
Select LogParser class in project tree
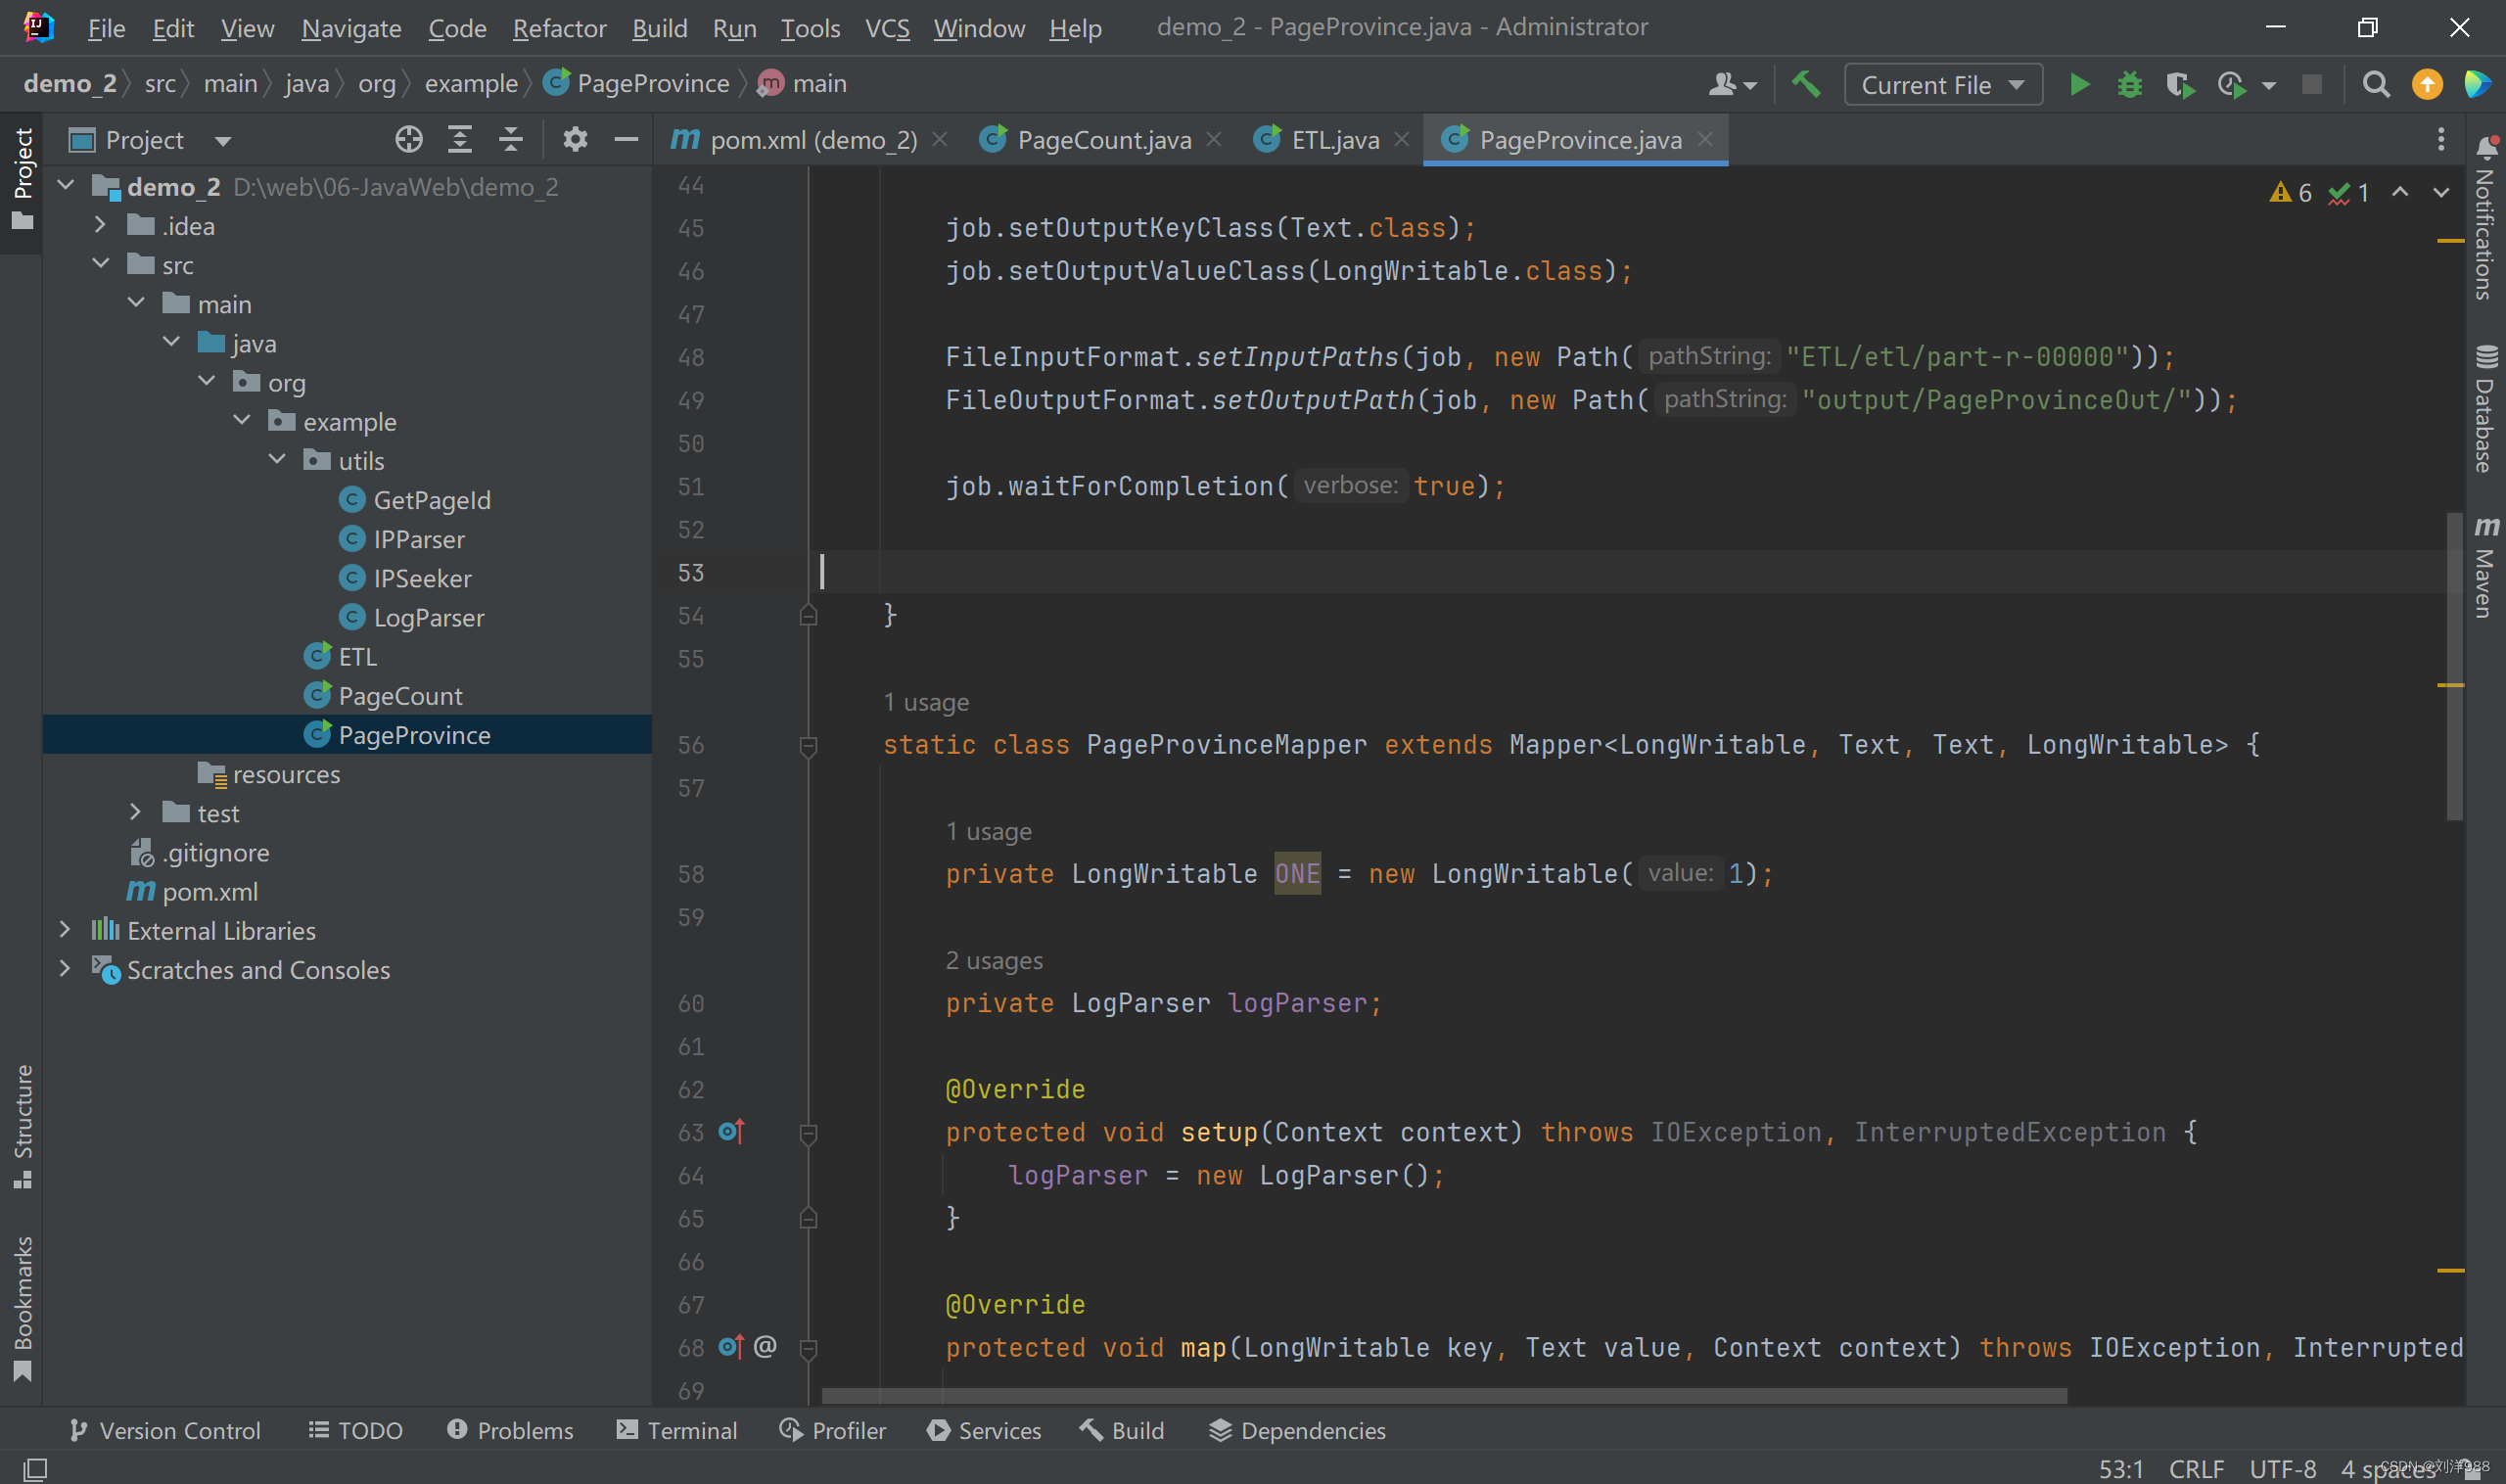coord(412,617)
